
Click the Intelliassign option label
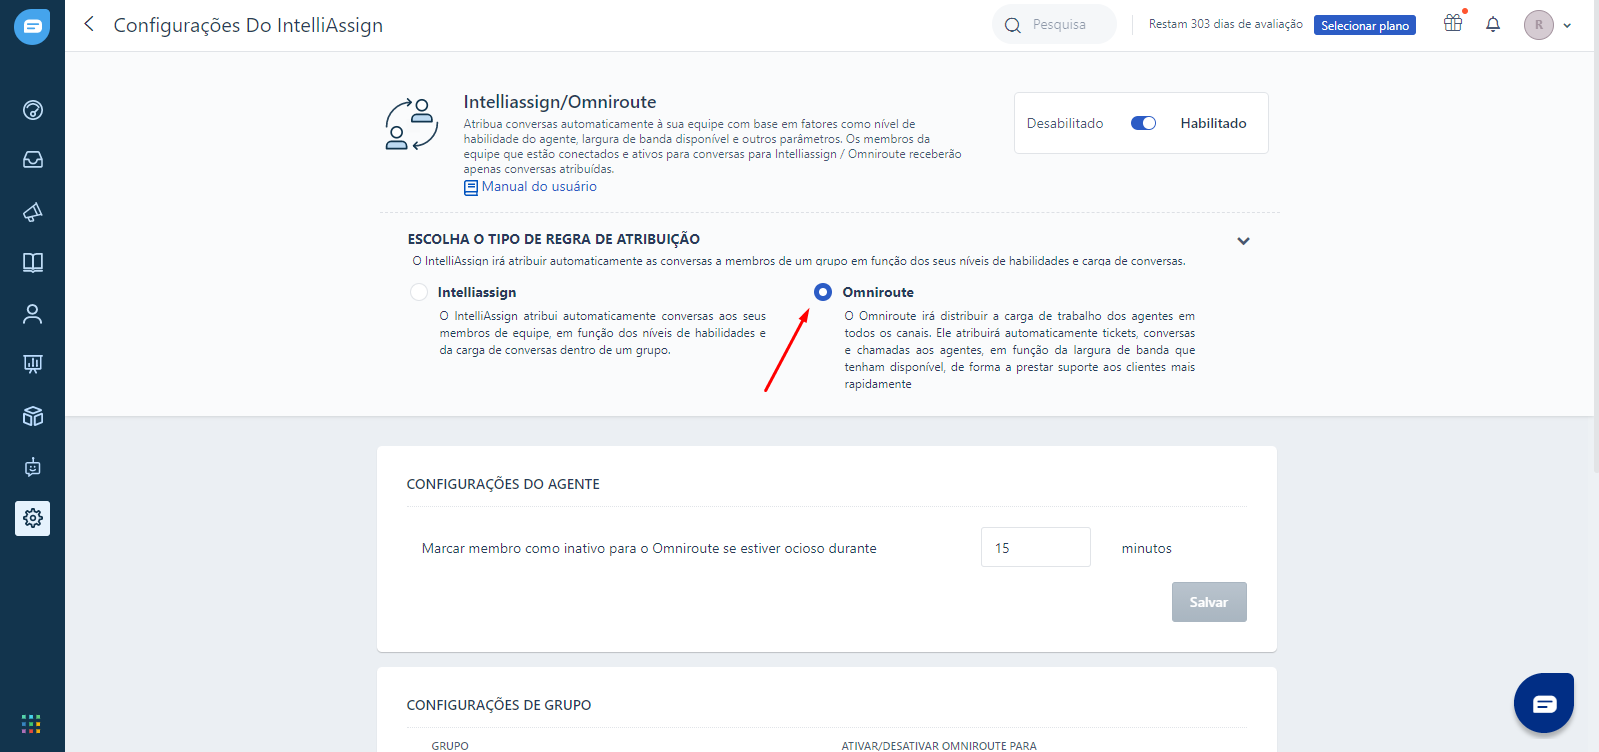477,292
